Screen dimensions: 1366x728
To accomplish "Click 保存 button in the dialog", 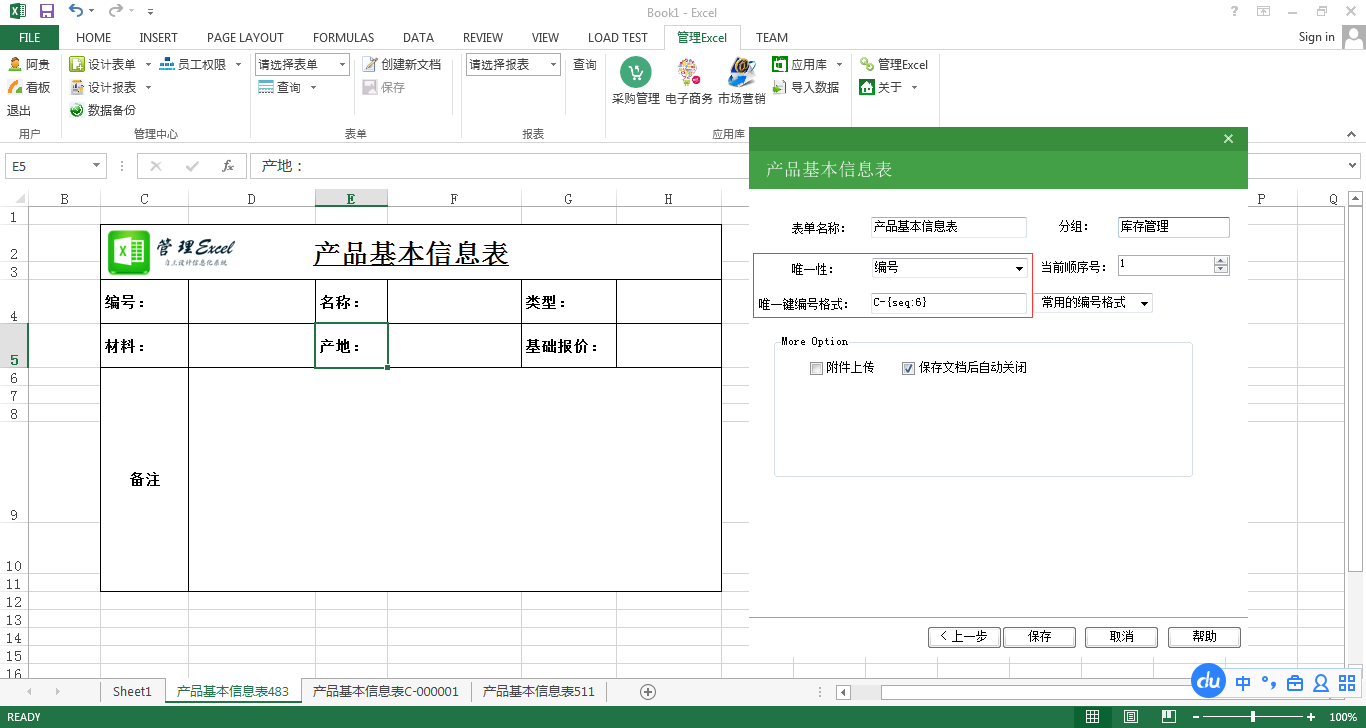I will (x=1040, y=637).
